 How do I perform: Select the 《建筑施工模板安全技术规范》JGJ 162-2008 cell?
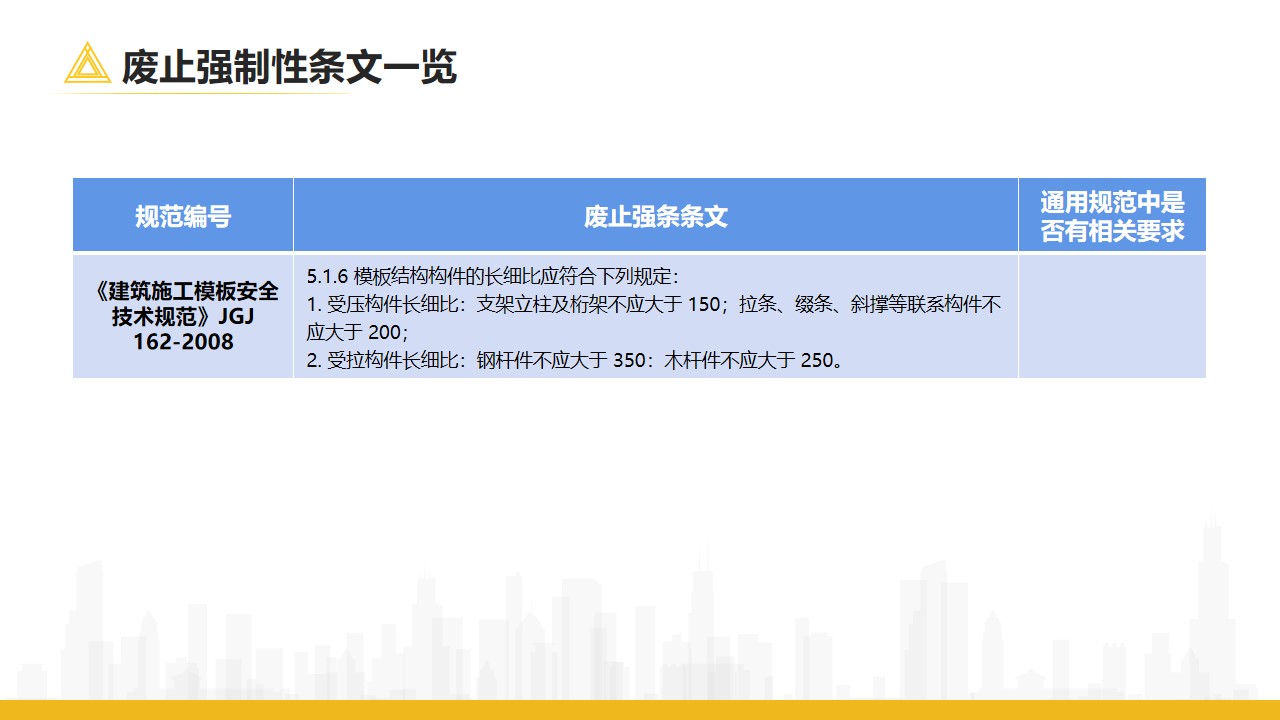point(183,316)
